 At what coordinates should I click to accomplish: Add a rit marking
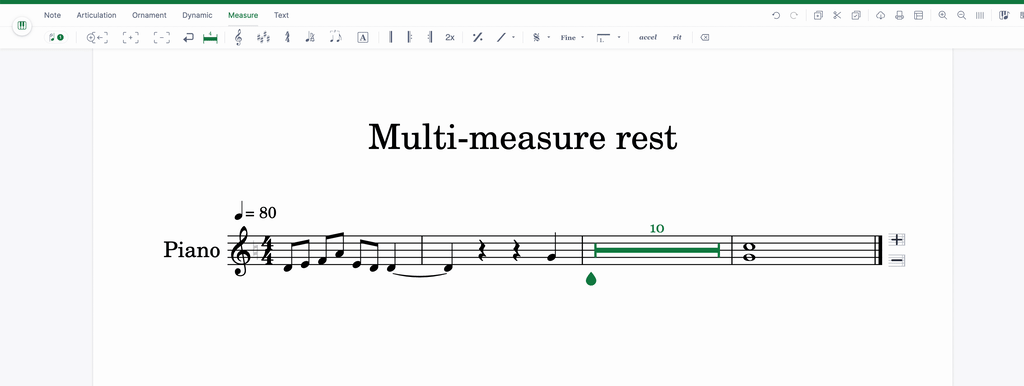click(677, 38)
